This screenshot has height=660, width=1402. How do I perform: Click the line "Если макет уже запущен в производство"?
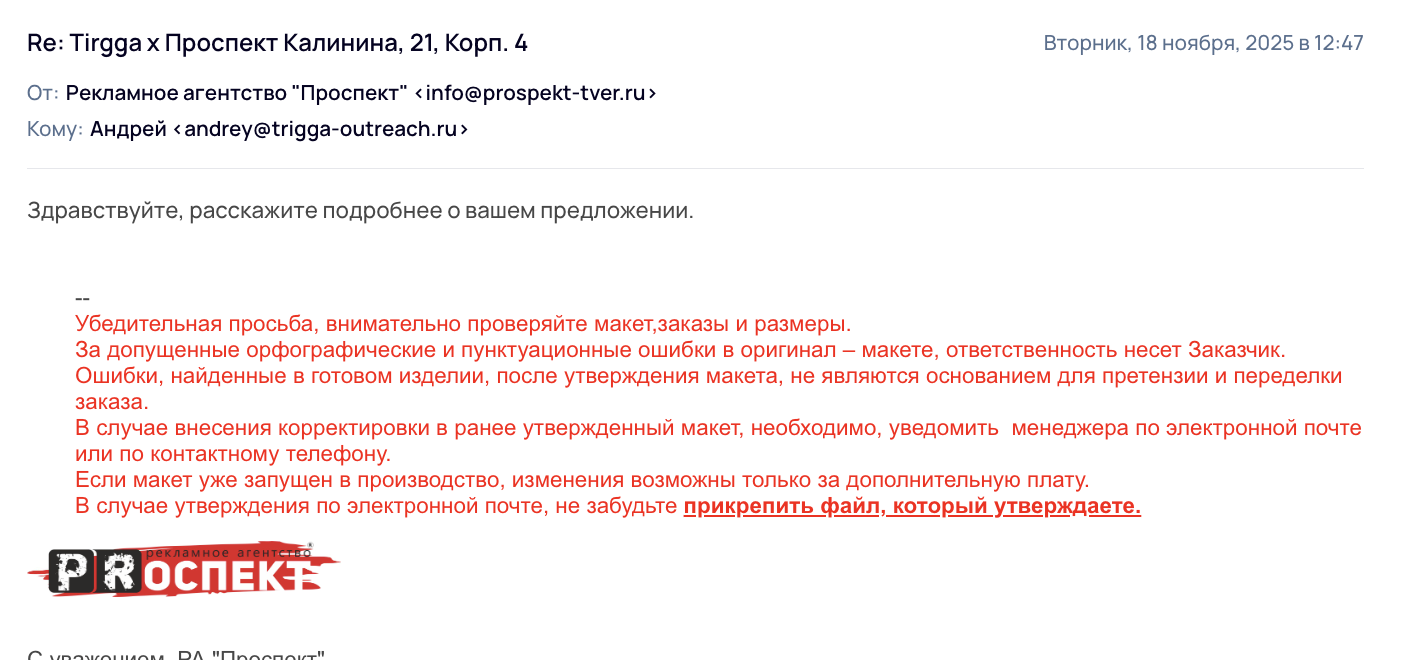(x=582, y=480)
